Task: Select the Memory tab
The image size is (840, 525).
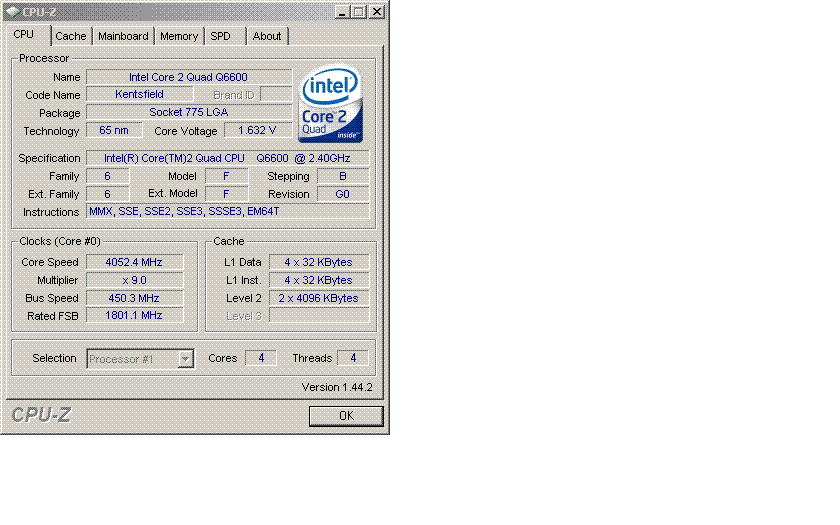Action: coord(179,36)
